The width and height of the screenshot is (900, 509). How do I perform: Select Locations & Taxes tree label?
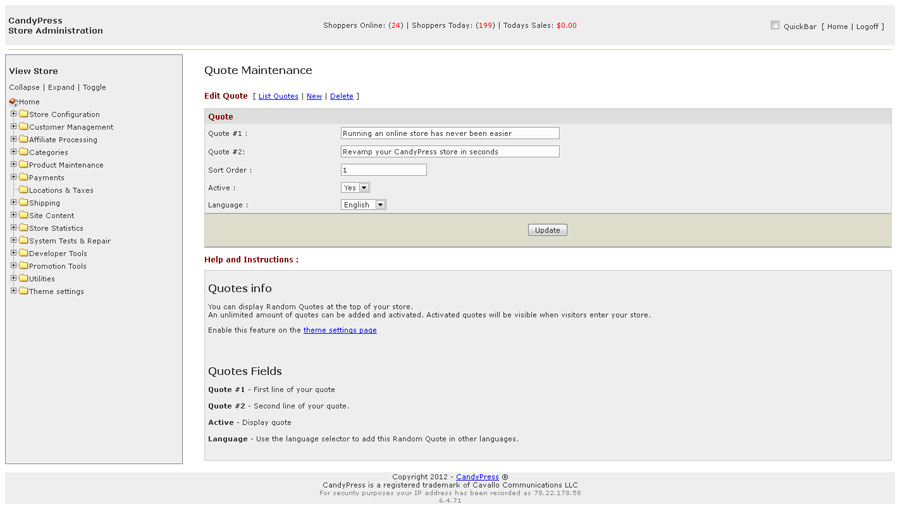(61, 190)
